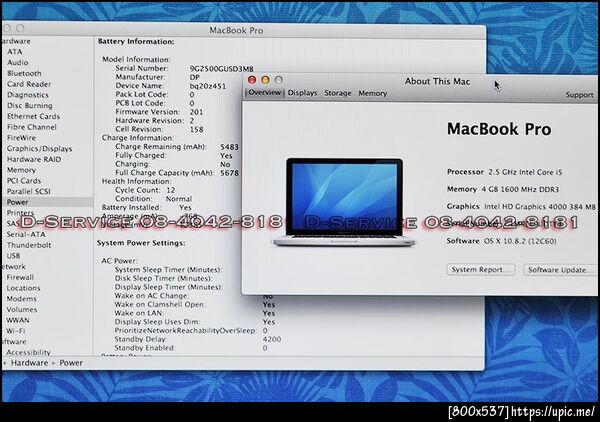Select Wi-Fi under Network
Screen dimensions: 600x422
click(16, 331)
